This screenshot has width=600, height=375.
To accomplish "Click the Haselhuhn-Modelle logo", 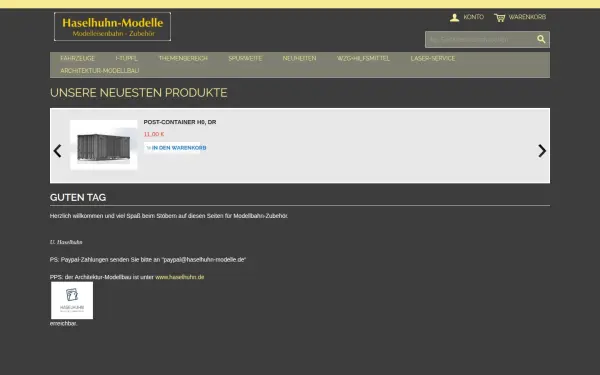I will tap(112, 26).
